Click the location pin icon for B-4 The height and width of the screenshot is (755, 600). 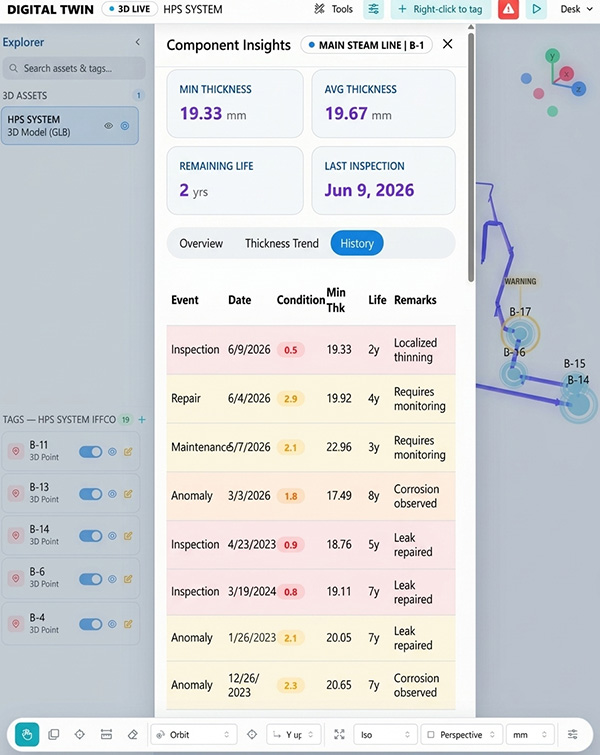point(16,624)
